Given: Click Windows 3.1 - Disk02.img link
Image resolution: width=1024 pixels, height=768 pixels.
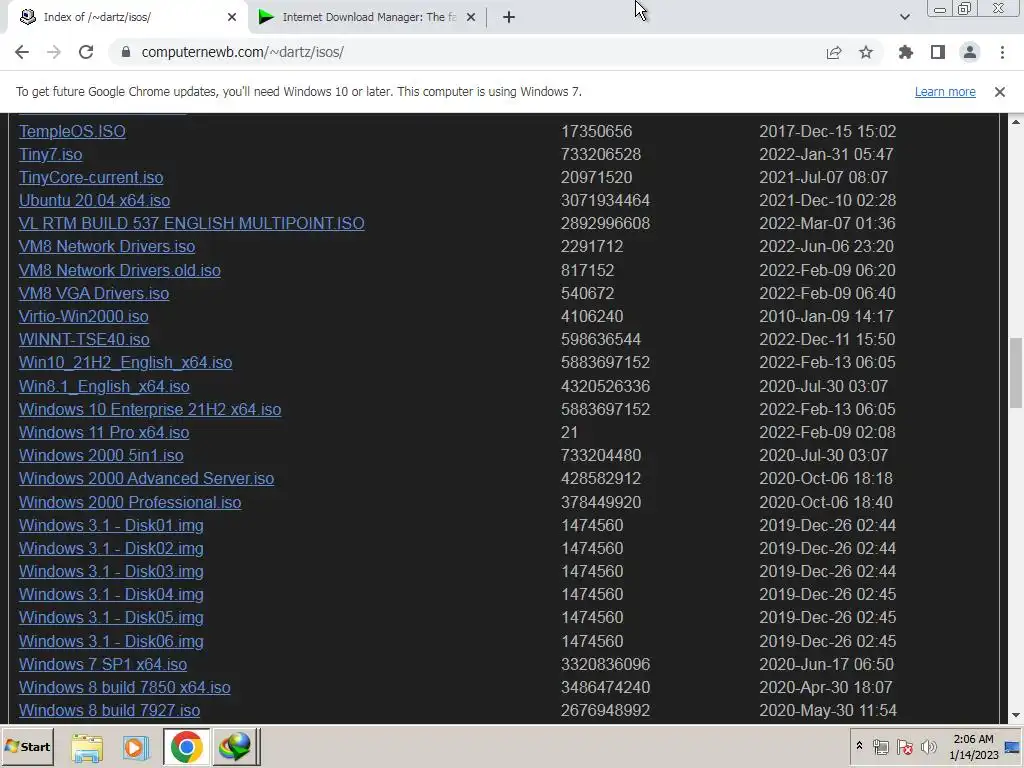Looking at the screenshot, I should click(x=111, y=549).
